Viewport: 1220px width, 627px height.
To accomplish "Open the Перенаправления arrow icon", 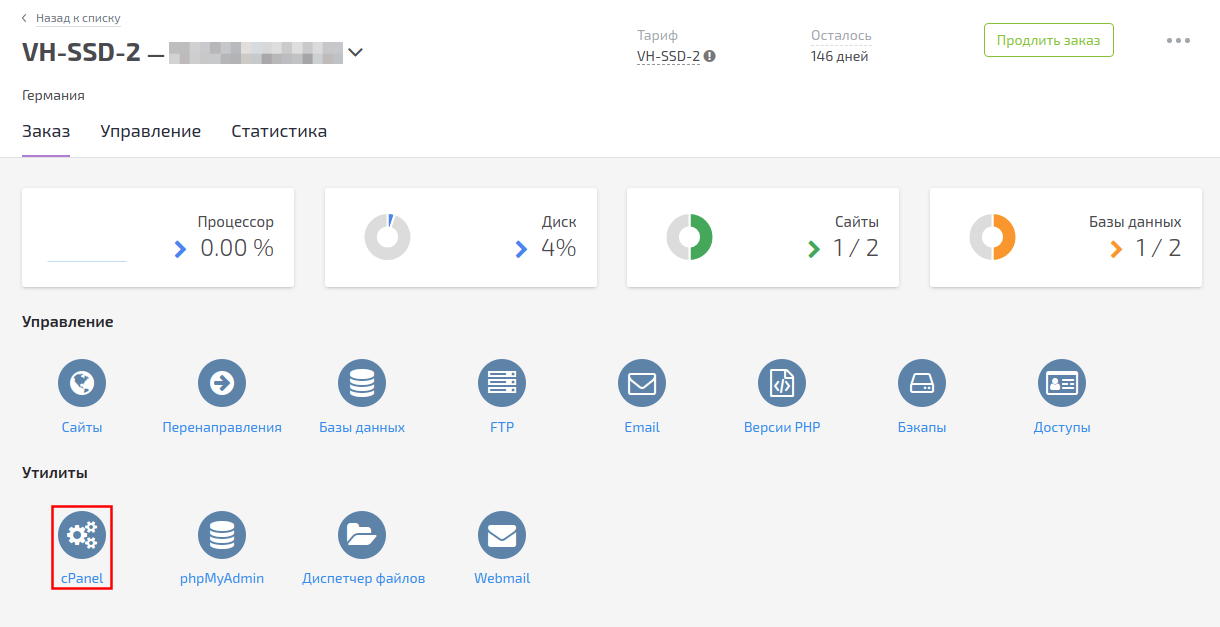I will [222, 383].
